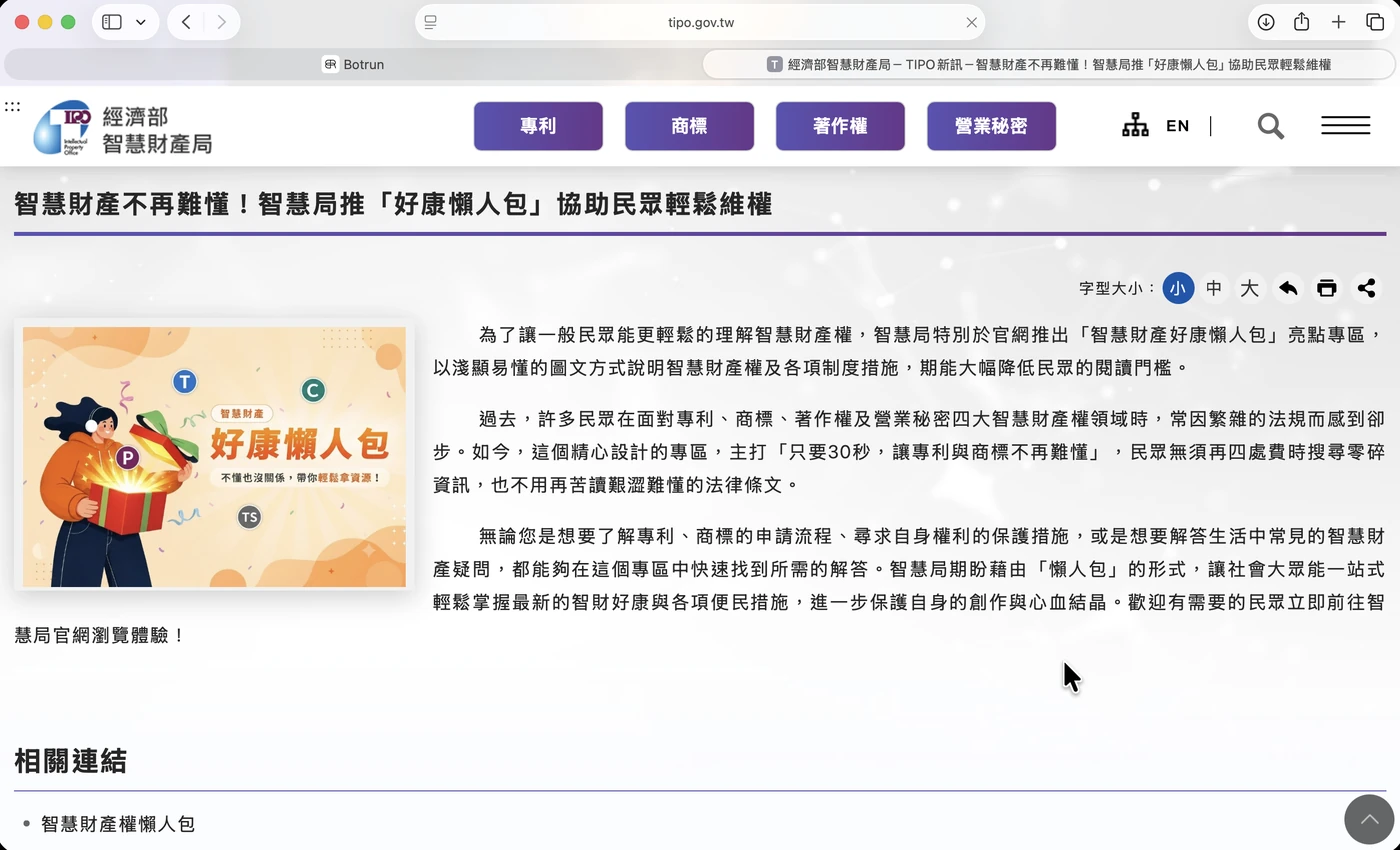Screen dimensions: 1400x850
Task: Open the 專利 menu
Action: 538,126
